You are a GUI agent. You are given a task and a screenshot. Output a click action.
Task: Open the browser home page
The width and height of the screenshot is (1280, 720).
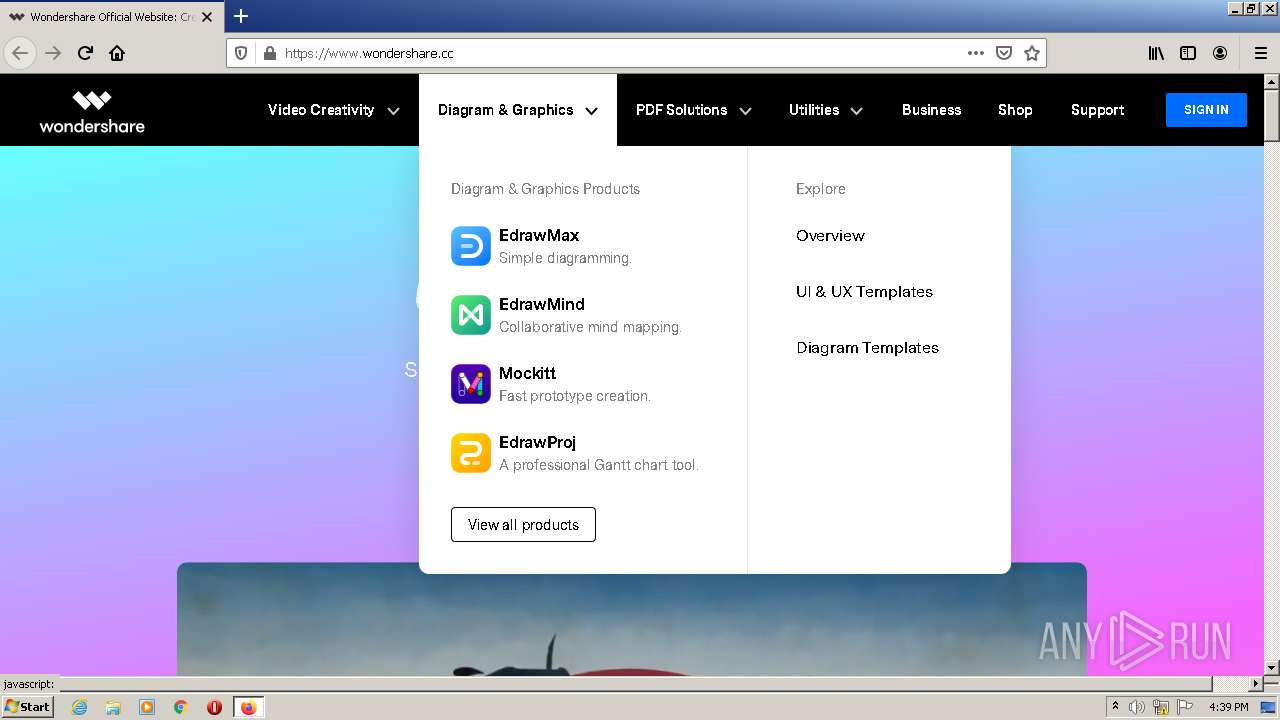pyautogui.click(x=117, y=53)
